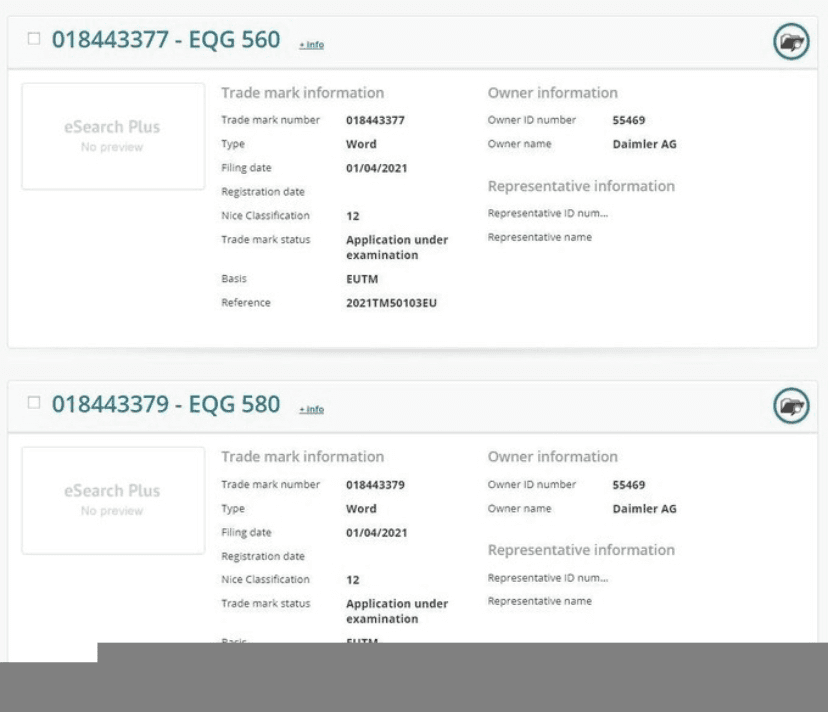Open the 018443379 - EQG 580 title
Image resolution: width=828 pixels, height=712 pixels.
tap(166, 404)
